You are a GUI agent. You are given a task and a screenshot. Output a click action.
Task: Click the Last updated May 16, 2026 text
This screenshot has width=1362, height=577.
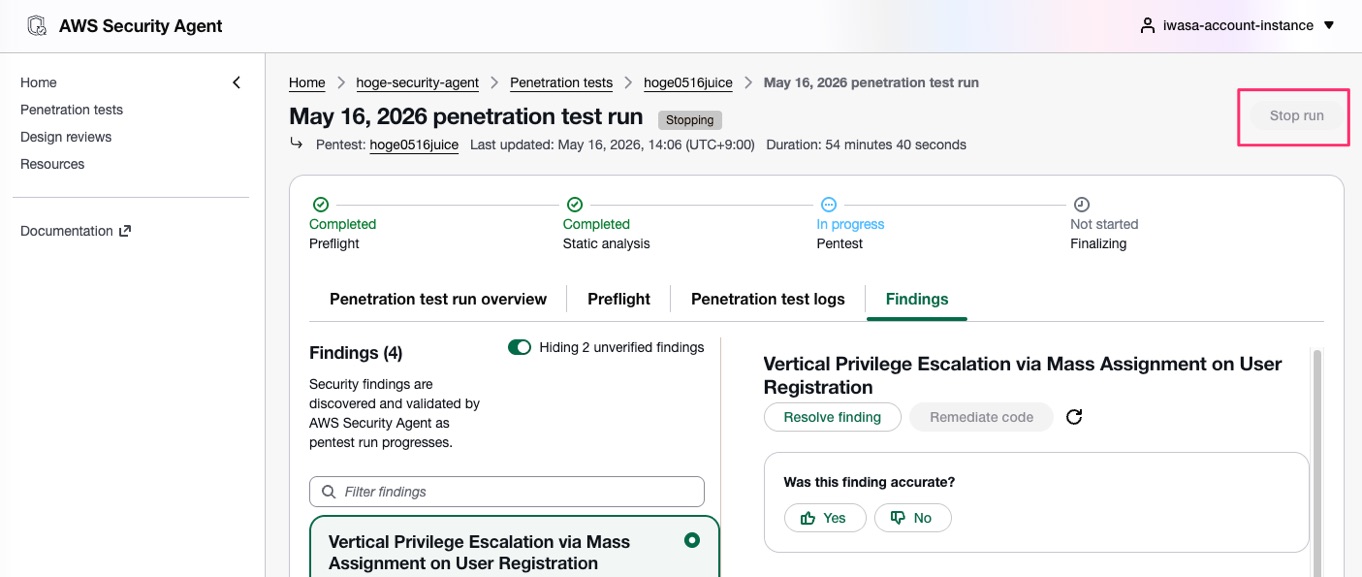[x=612, y=145]
